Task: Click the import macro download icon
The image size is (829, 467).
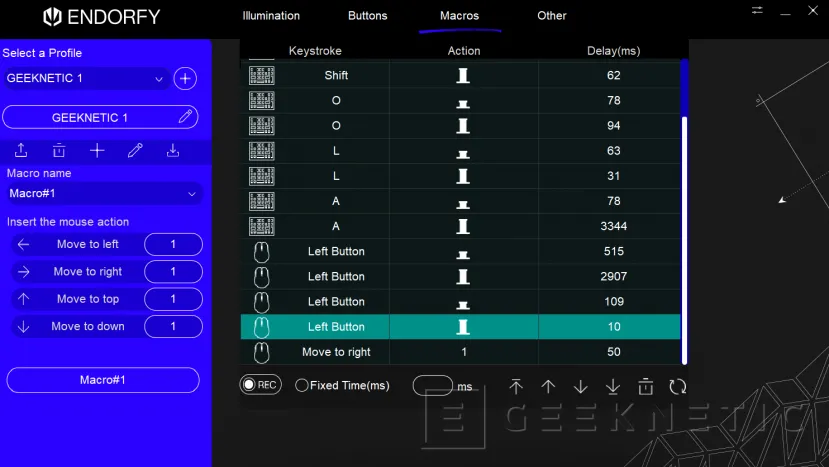Action: pos(173,151)
